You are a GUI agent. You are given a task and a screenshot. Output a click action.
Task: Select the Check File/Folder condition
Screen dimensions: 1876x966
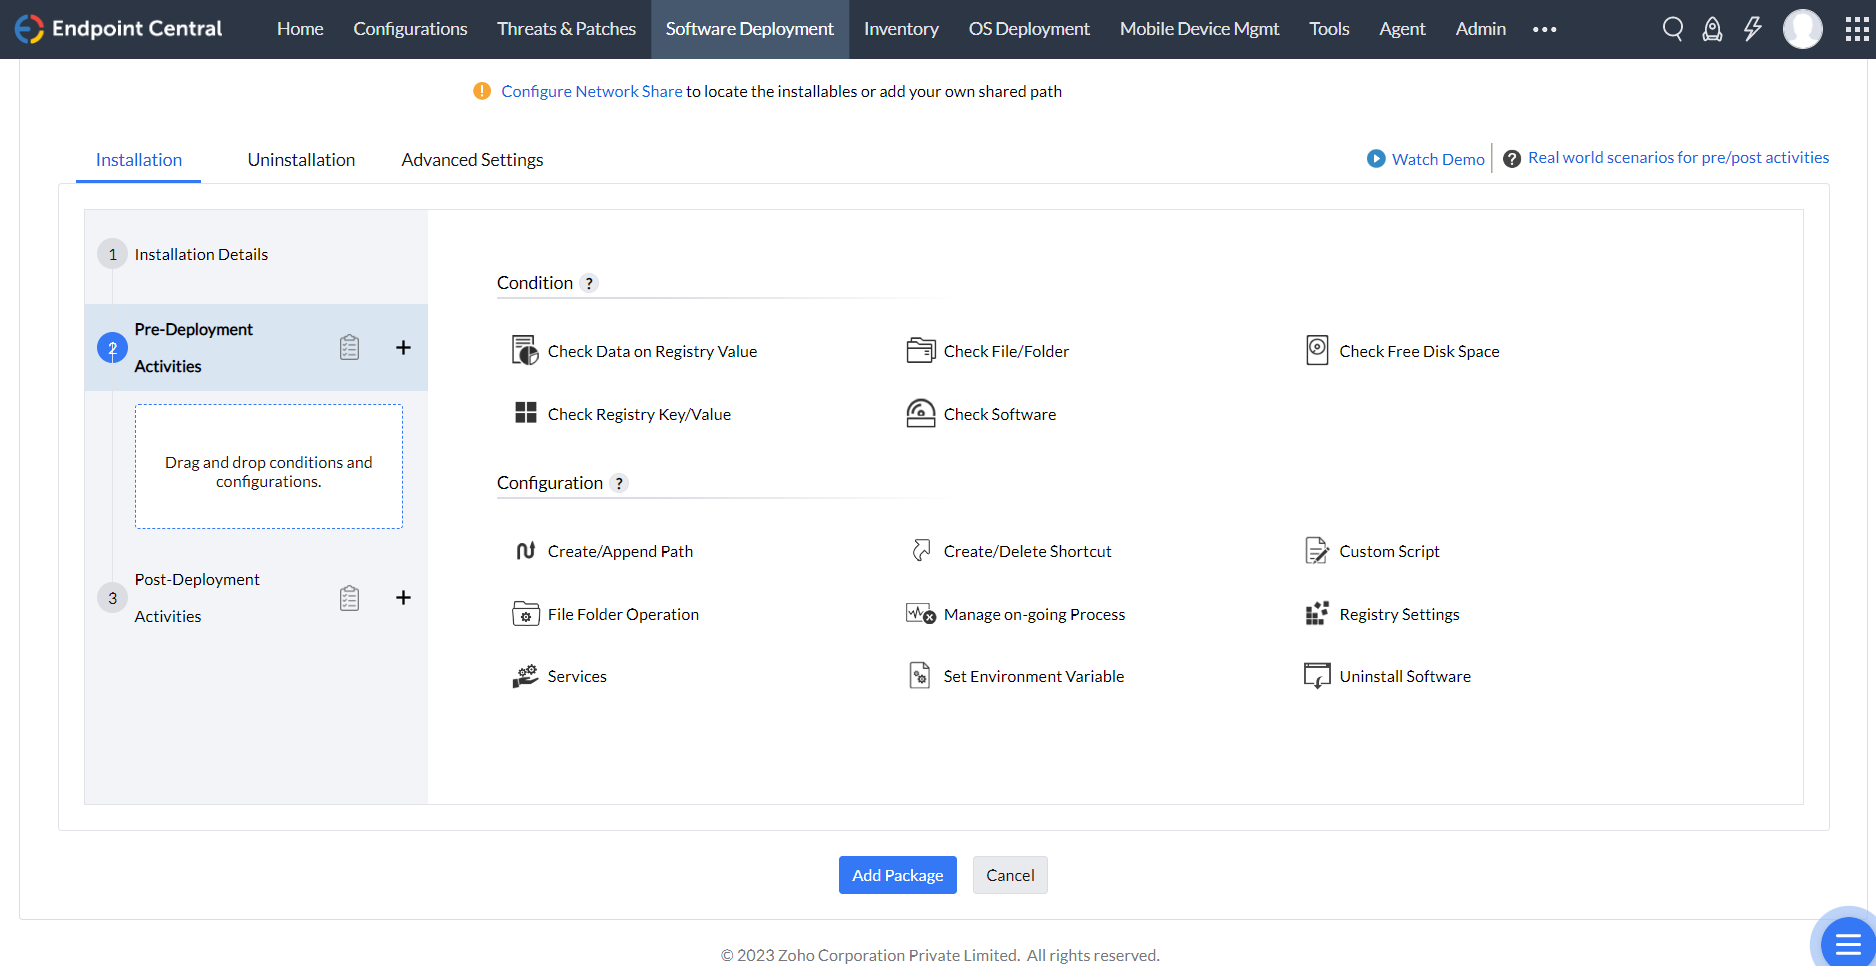coord(1006,351)
